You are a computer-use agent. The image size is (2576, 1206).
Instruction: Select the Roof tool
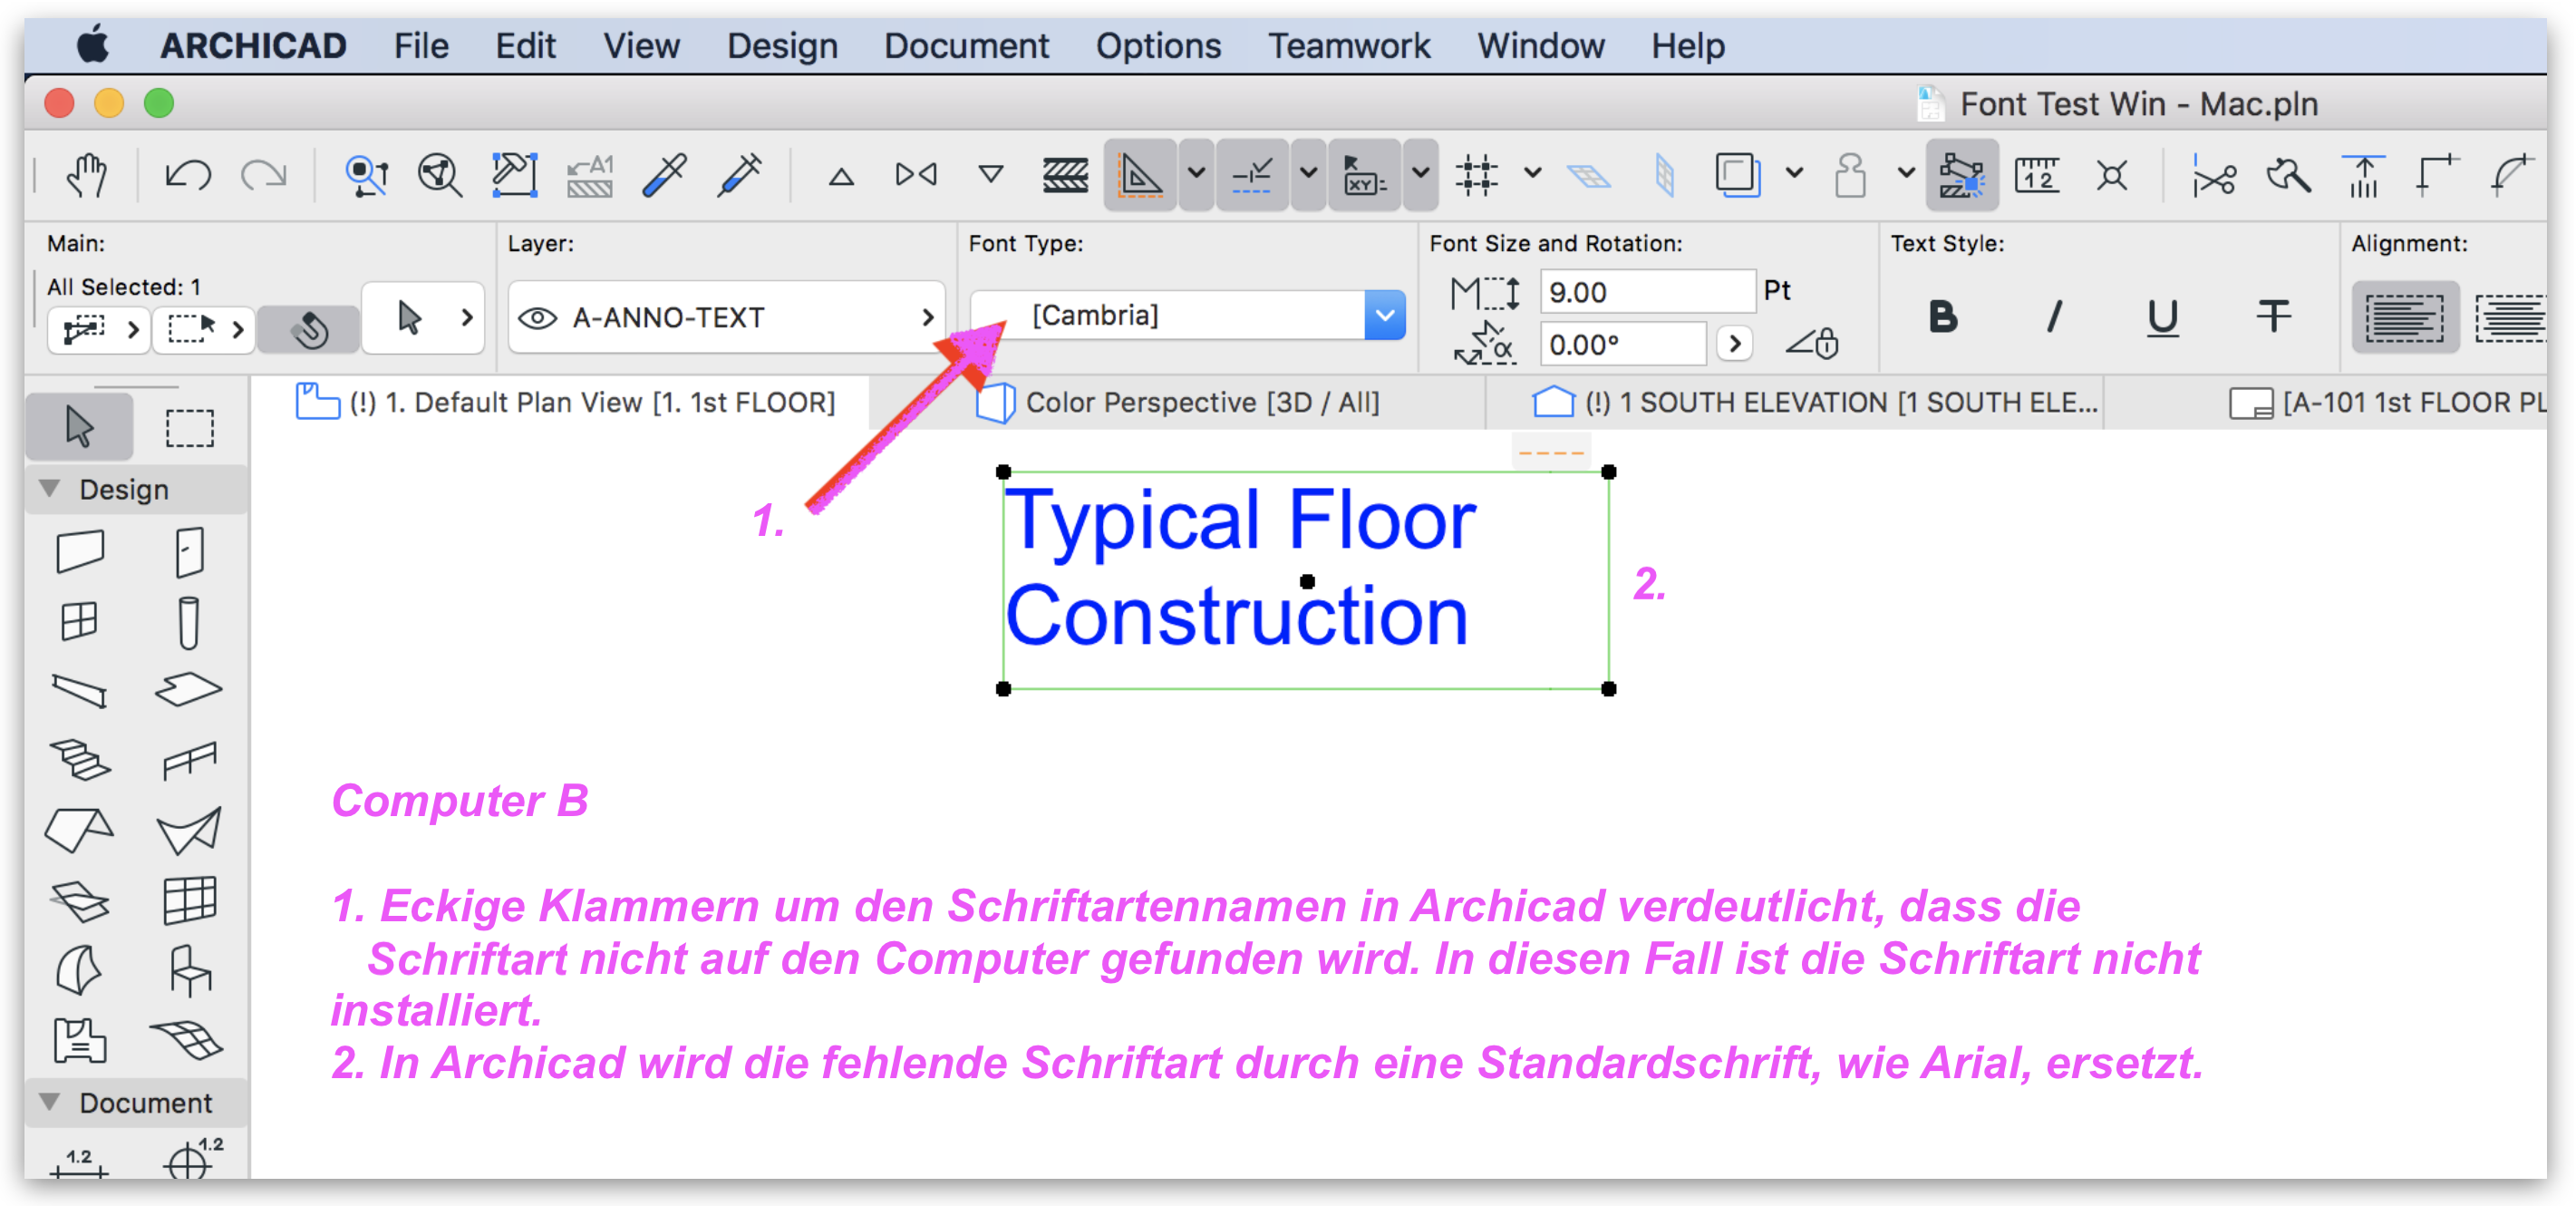pyautogui.click(x=80, y=830)
